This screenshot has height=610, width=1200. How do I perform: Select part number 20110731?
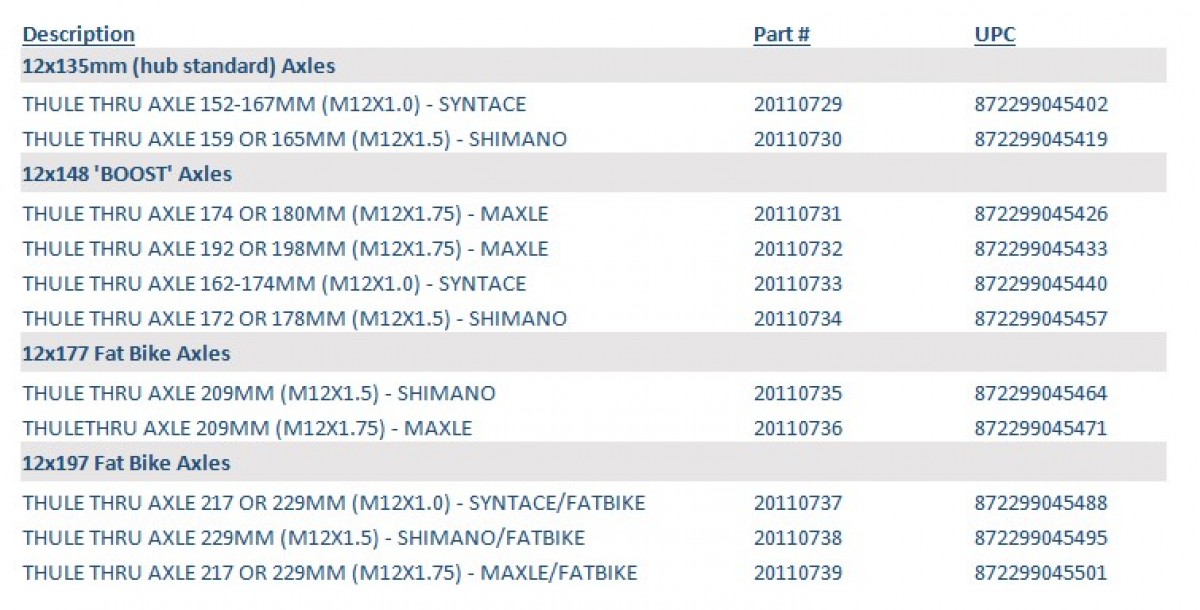click(798, 214)
